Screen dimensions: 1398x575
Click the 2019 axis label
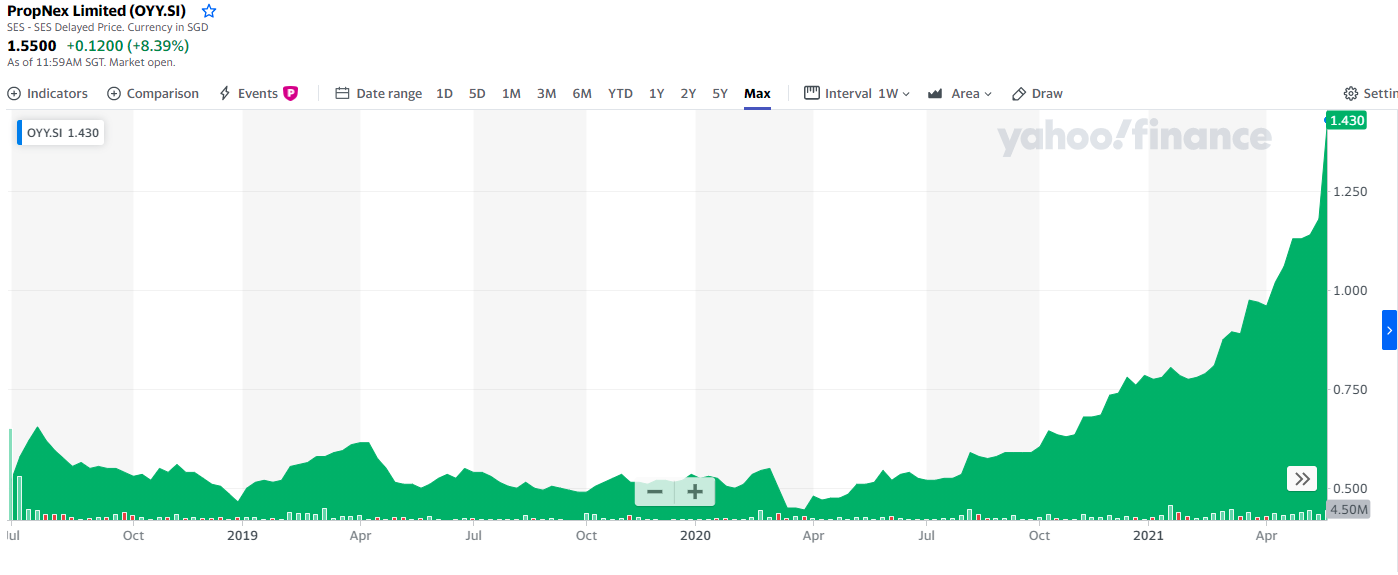pos(242,535)
